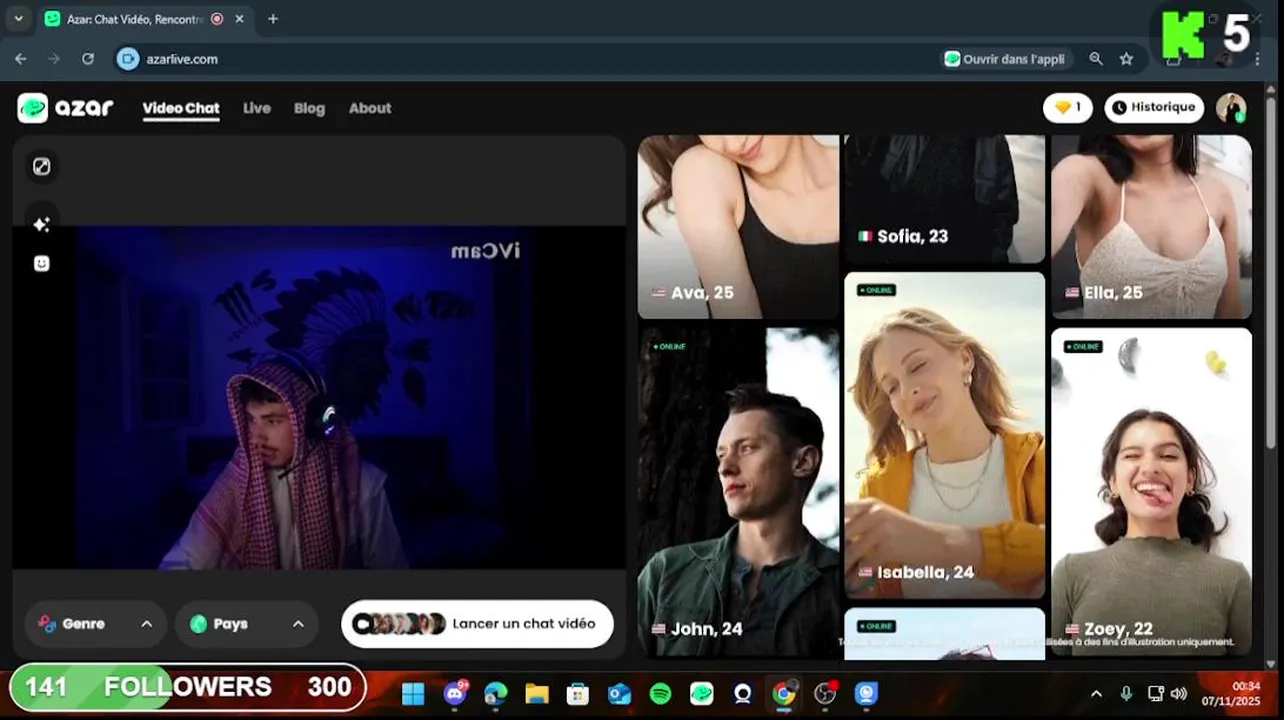The height and width of the screenshot is (720, 1284).
Task: Open the Blog page
Action: 309,108
